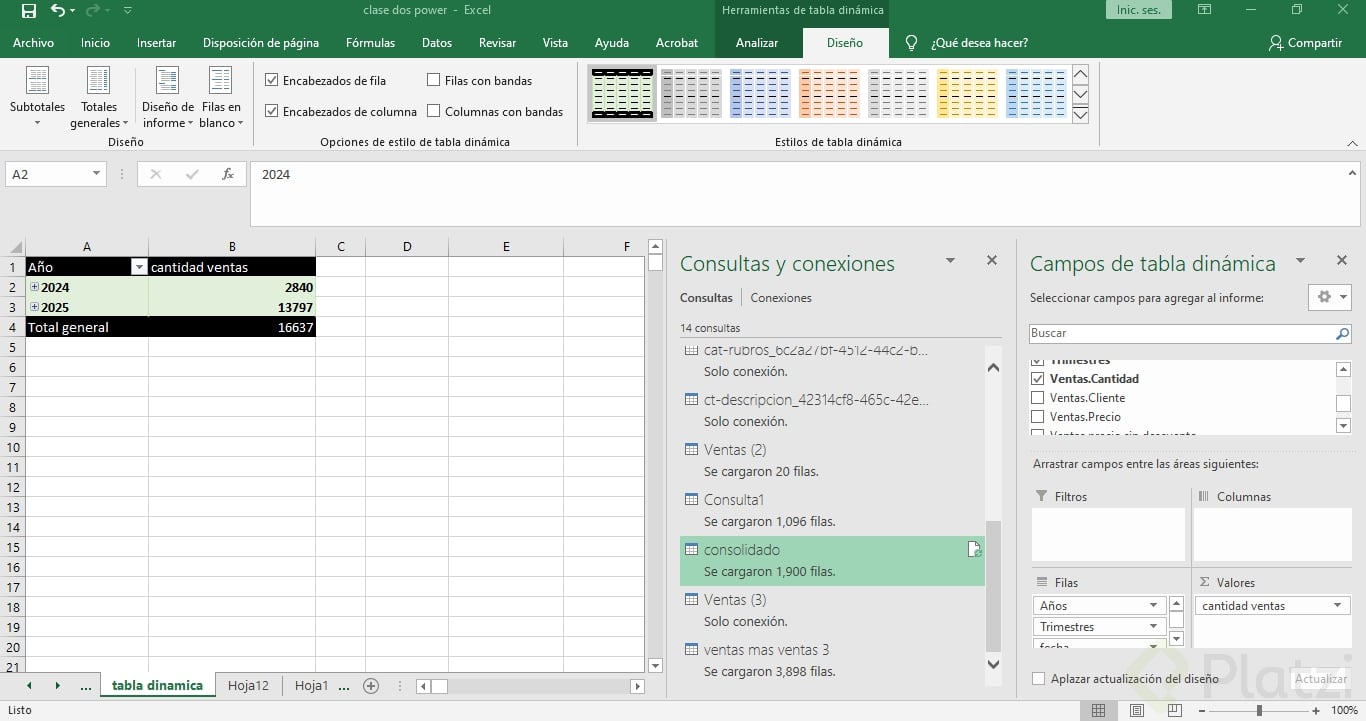
Task: Click the add new sheet plus icon
Action: click(x=371, y=686)
